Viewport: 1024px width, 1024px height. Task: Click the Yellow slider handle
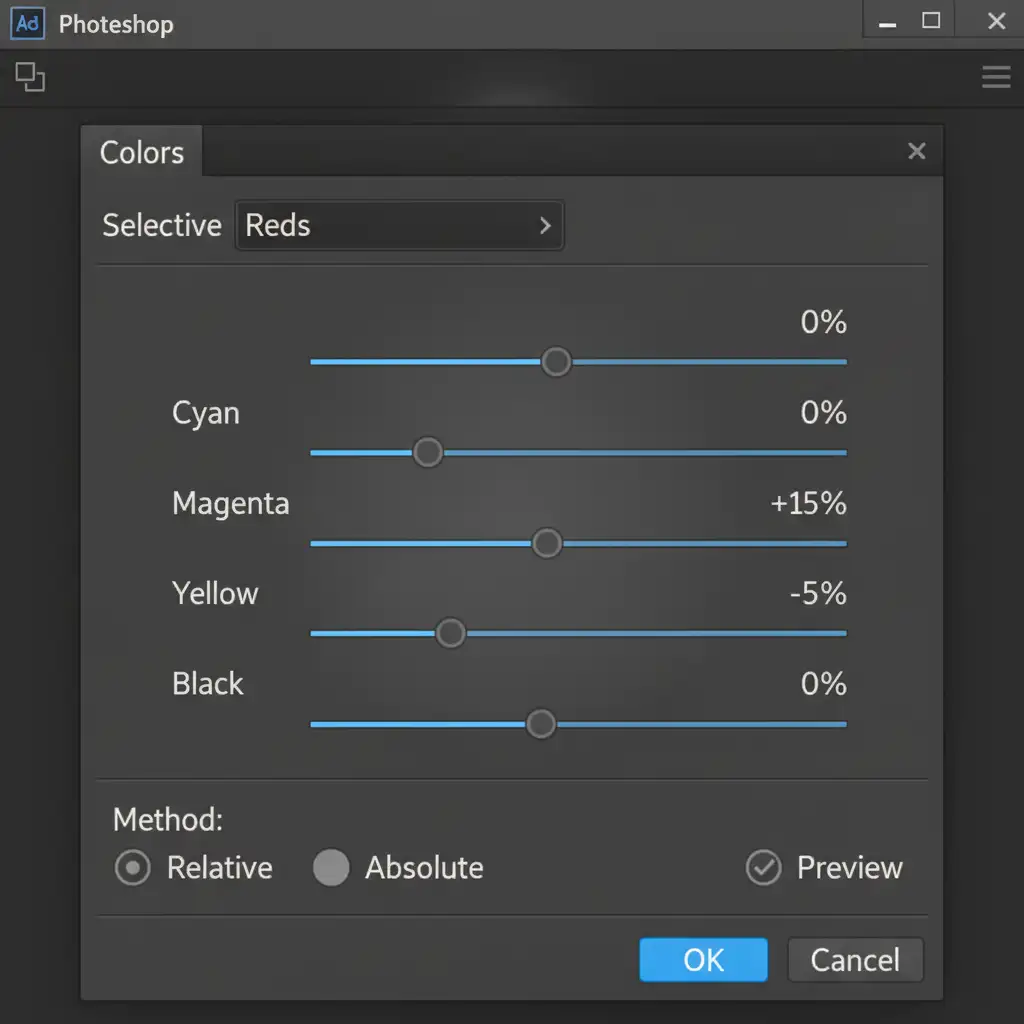click(x=451, y=633)
